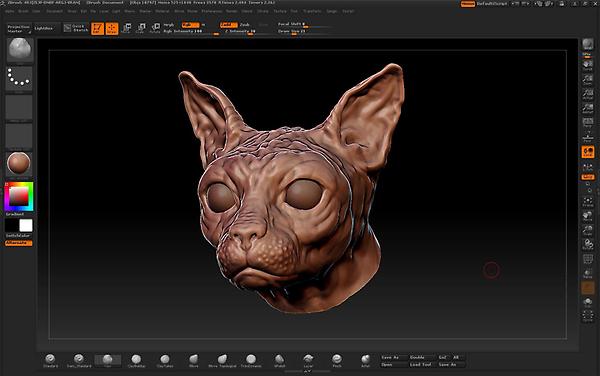The image size is (600, 376).
Task: Select the Inflat brush at shelf end
Action: point(365,360)
